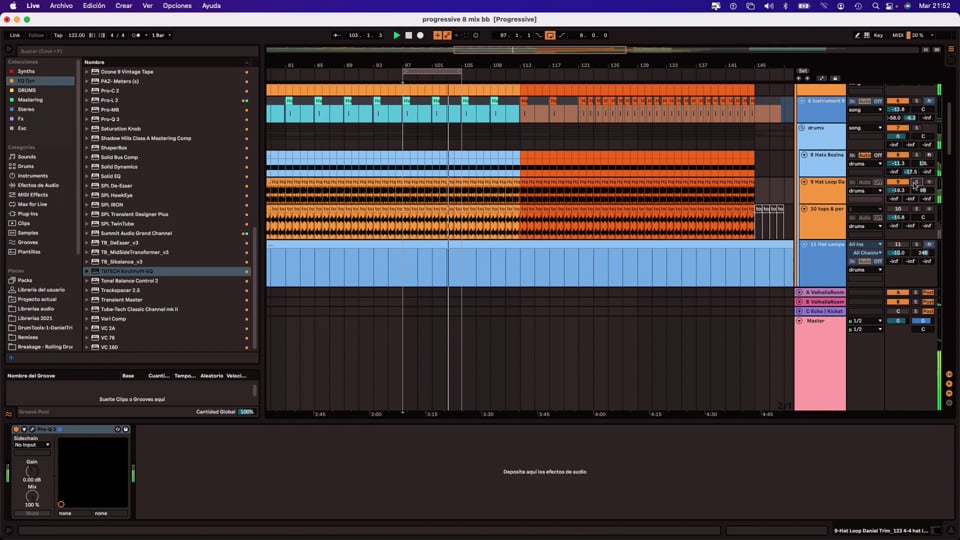This screenshot has width=960, height=540.
Task: Open Librería del usuario place
Action: [x=41, y=290]
